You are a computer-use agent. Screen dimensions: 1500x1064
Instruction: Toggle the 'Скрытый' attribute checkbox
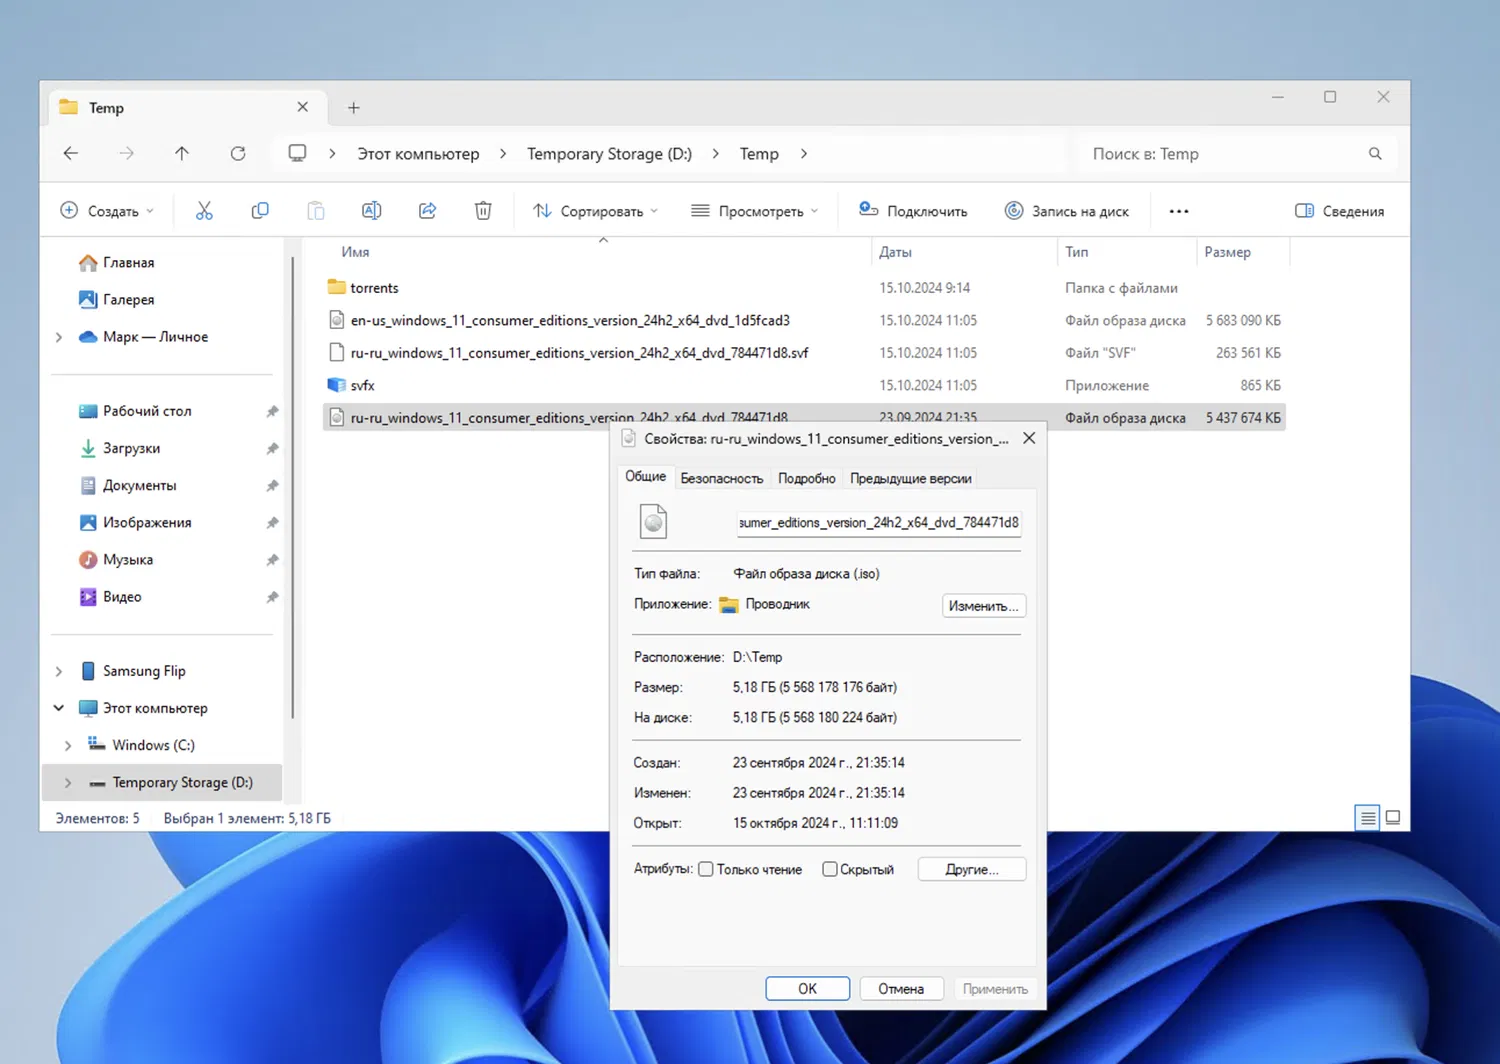tap(830, 869)
